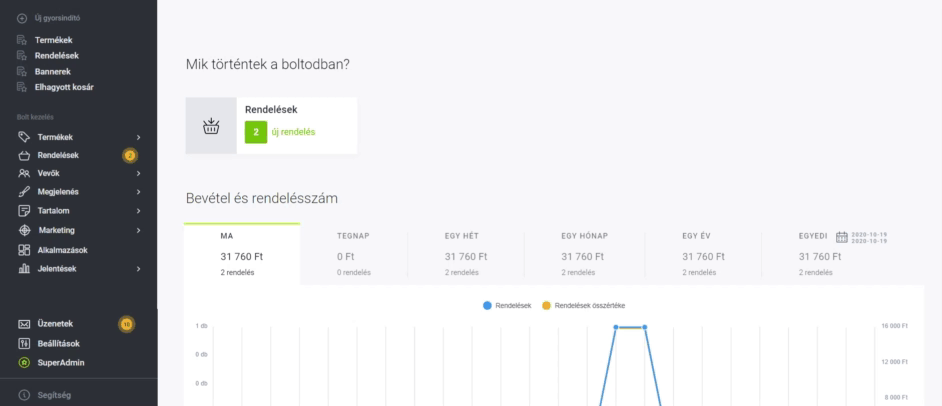Viewport: 942px width, 406px height.
Task: Open the Elhagyott kosár shortcut
Action: (64, 87)
